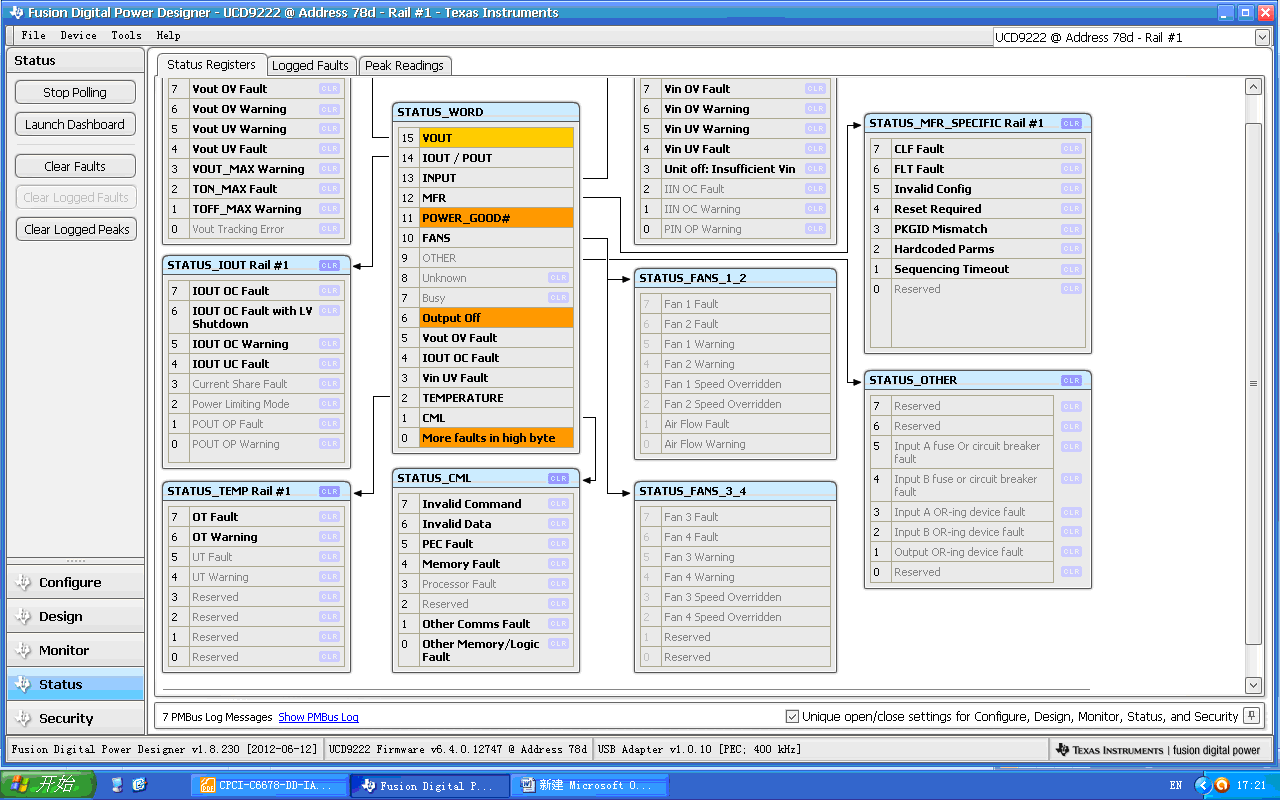The height and width of the screenshot is (800, 1280).
Task: Open the Show PMBus Log link
Action: (x=318, y=717)
